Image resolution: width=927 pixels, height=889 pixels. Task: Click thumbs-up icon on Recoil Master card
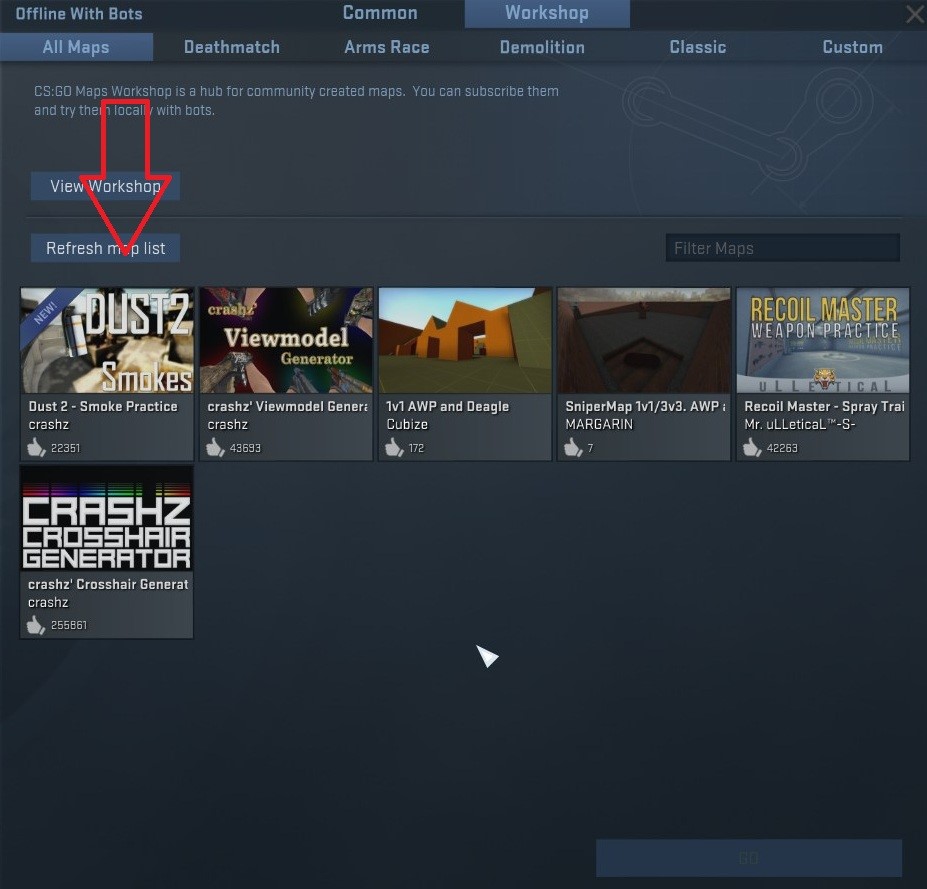752,447
